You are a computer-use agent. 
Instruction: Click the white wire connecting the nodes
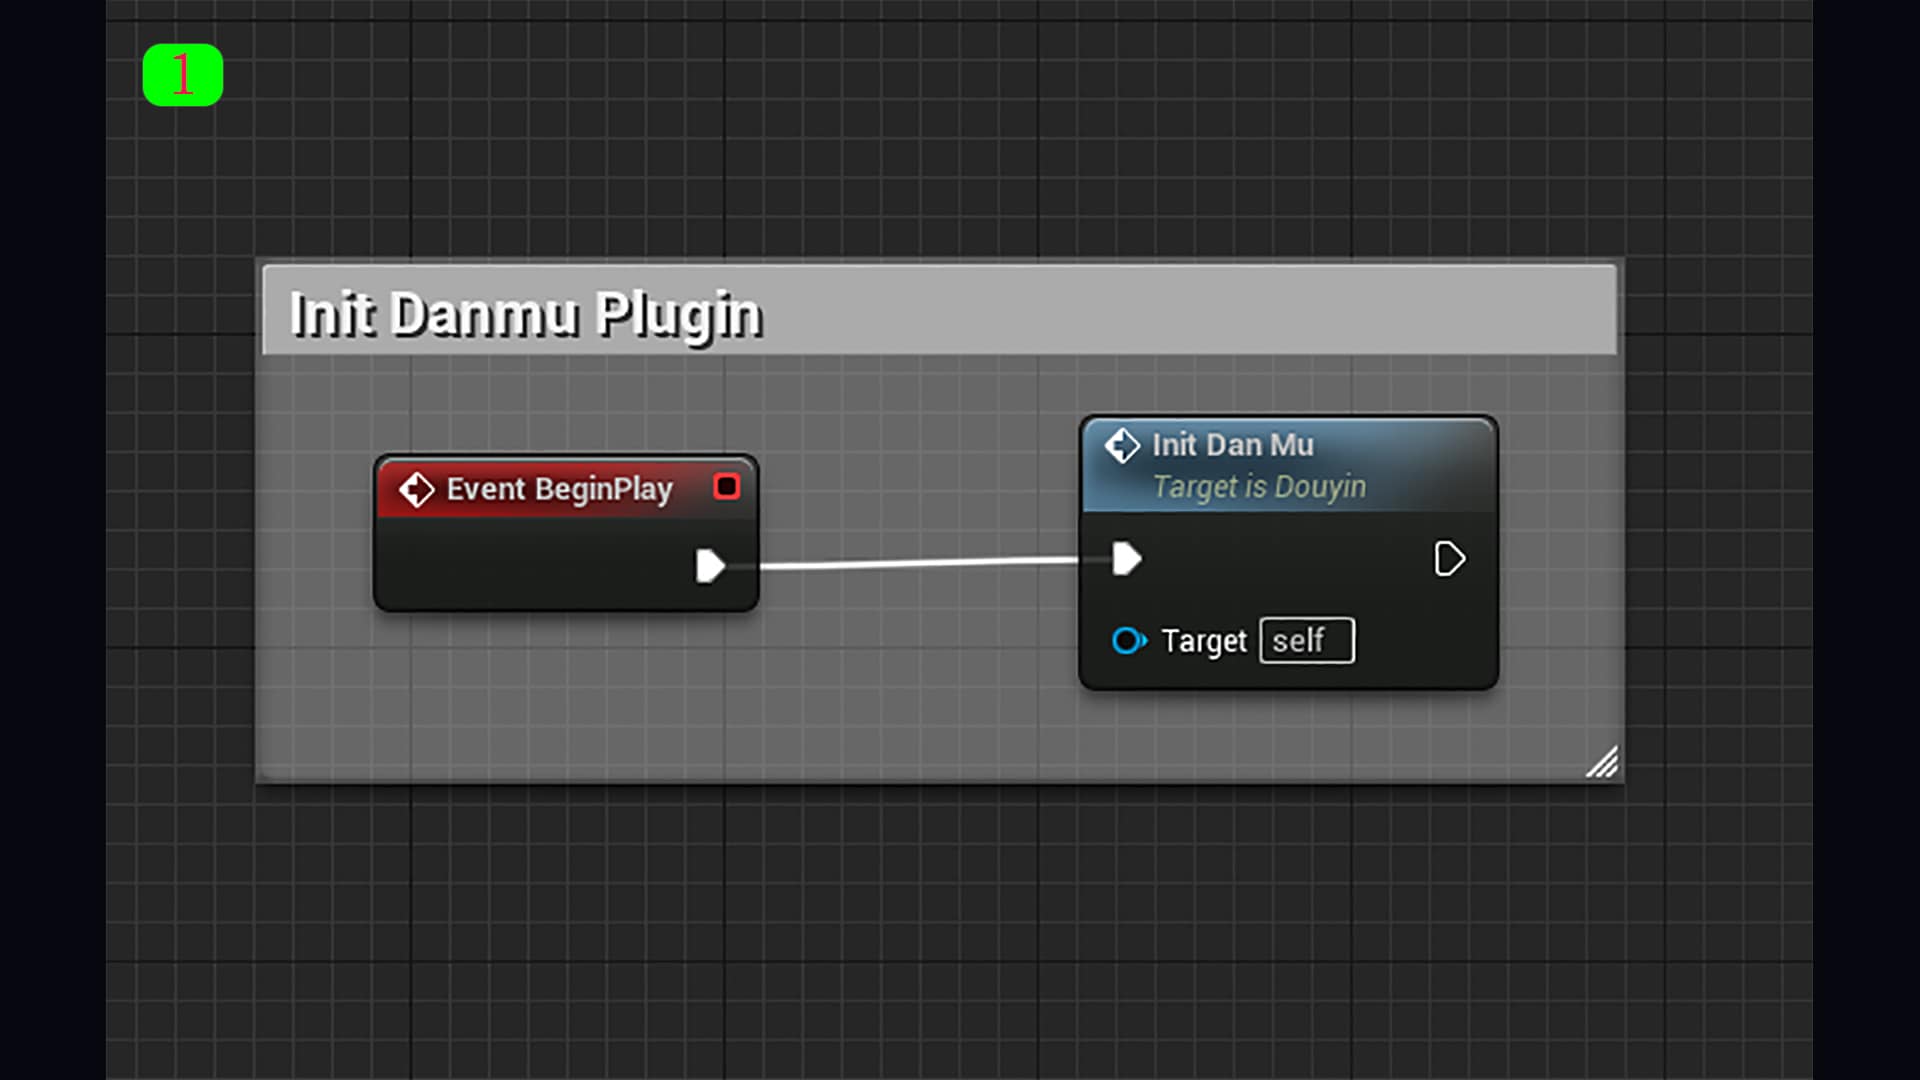point(920,564)
